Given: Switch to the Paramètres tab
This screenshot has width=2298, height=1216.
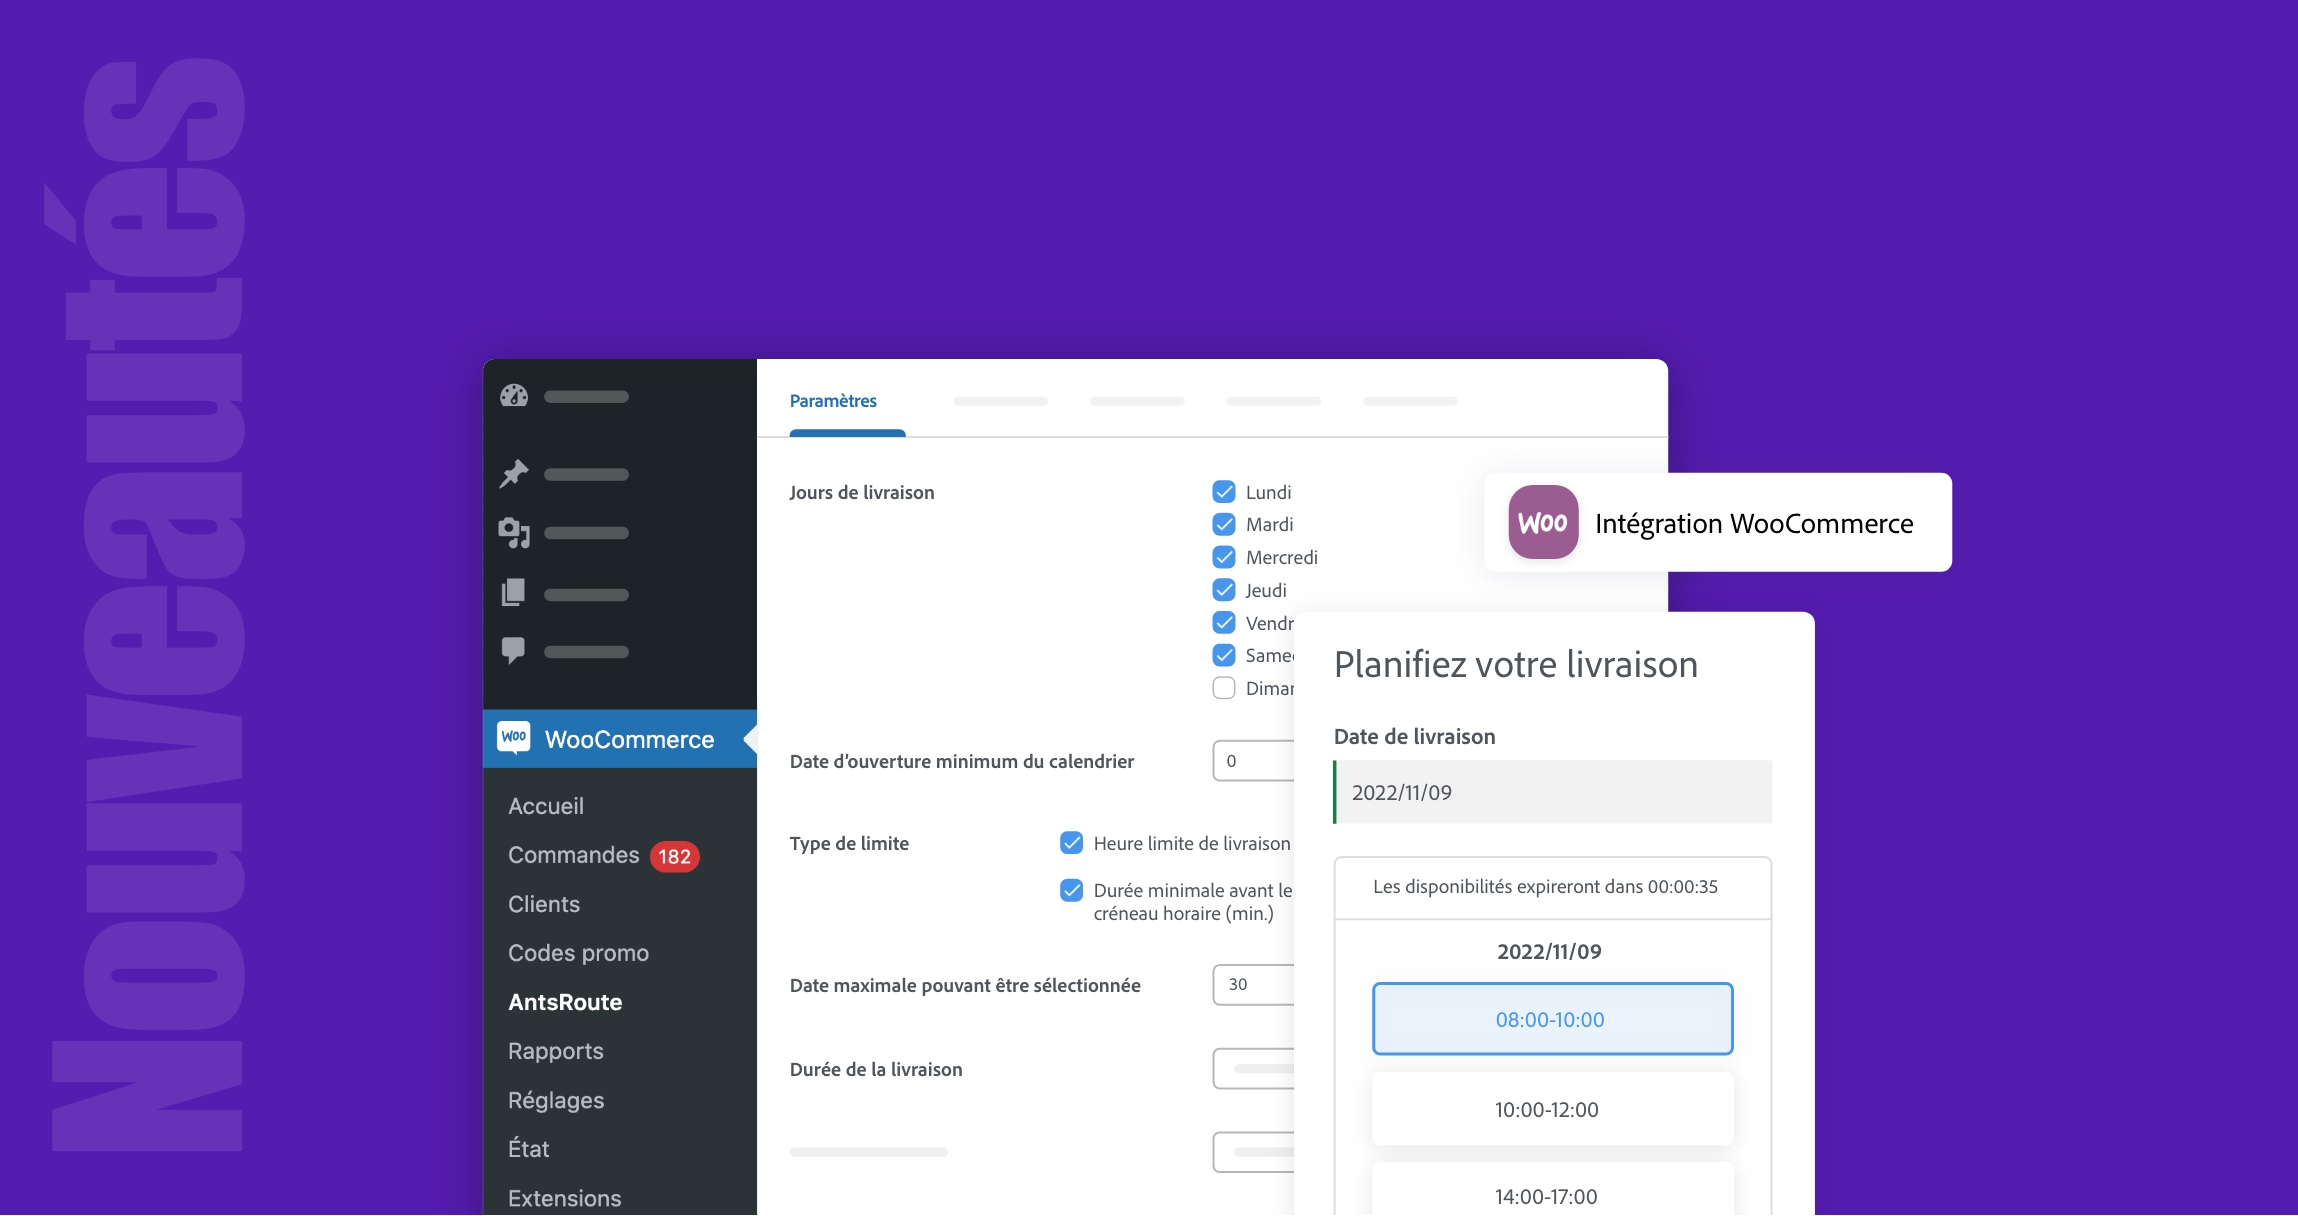Looking at the screenshot, I should point(833,401).
